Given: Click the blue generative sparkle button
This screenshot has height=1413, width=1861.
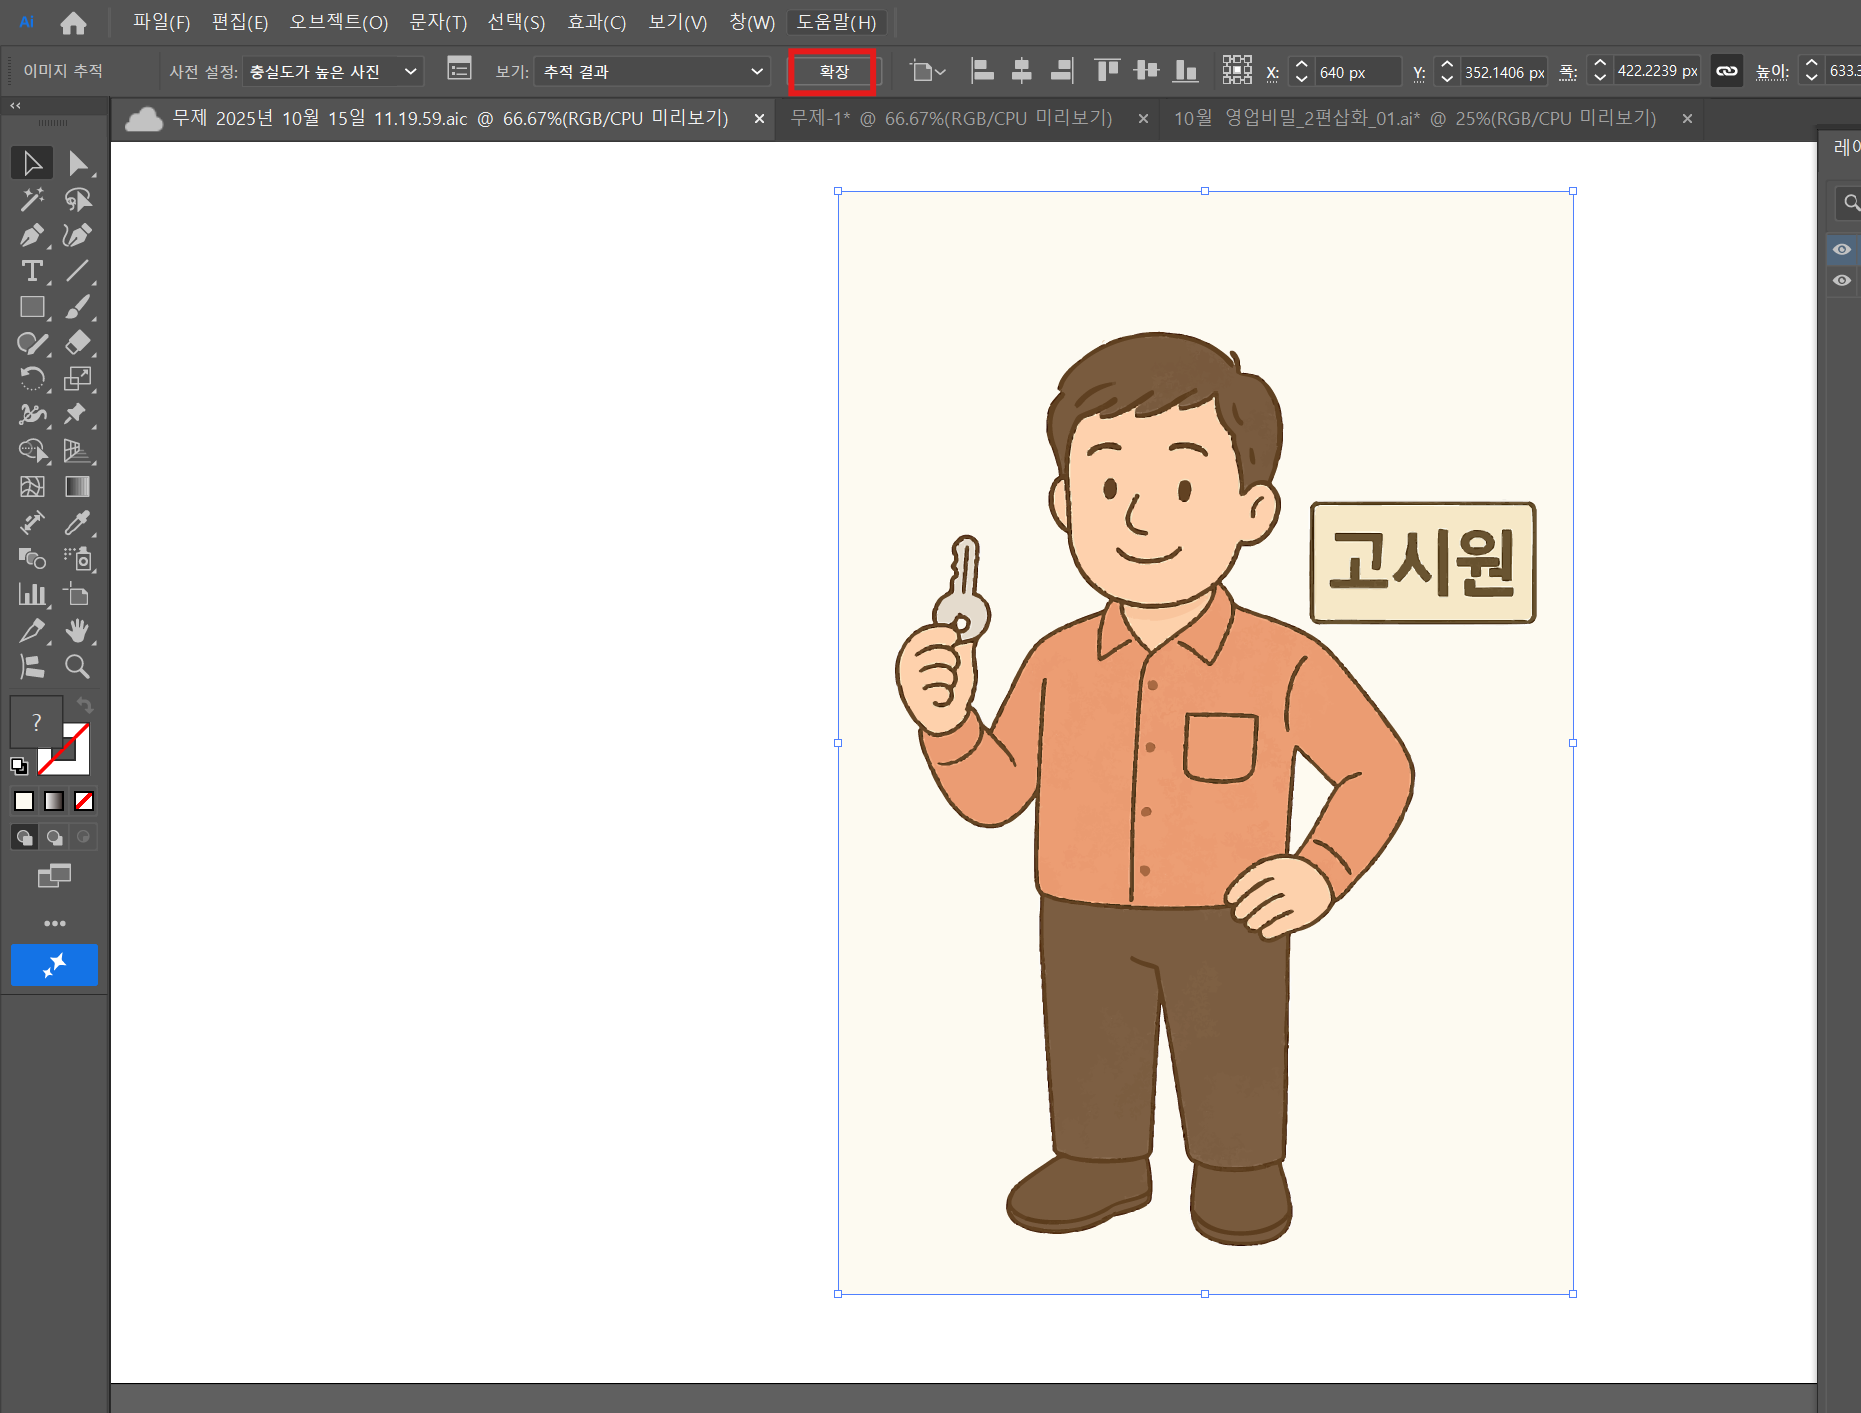Looking at the screenshot, I should click(x=54, y=965).
